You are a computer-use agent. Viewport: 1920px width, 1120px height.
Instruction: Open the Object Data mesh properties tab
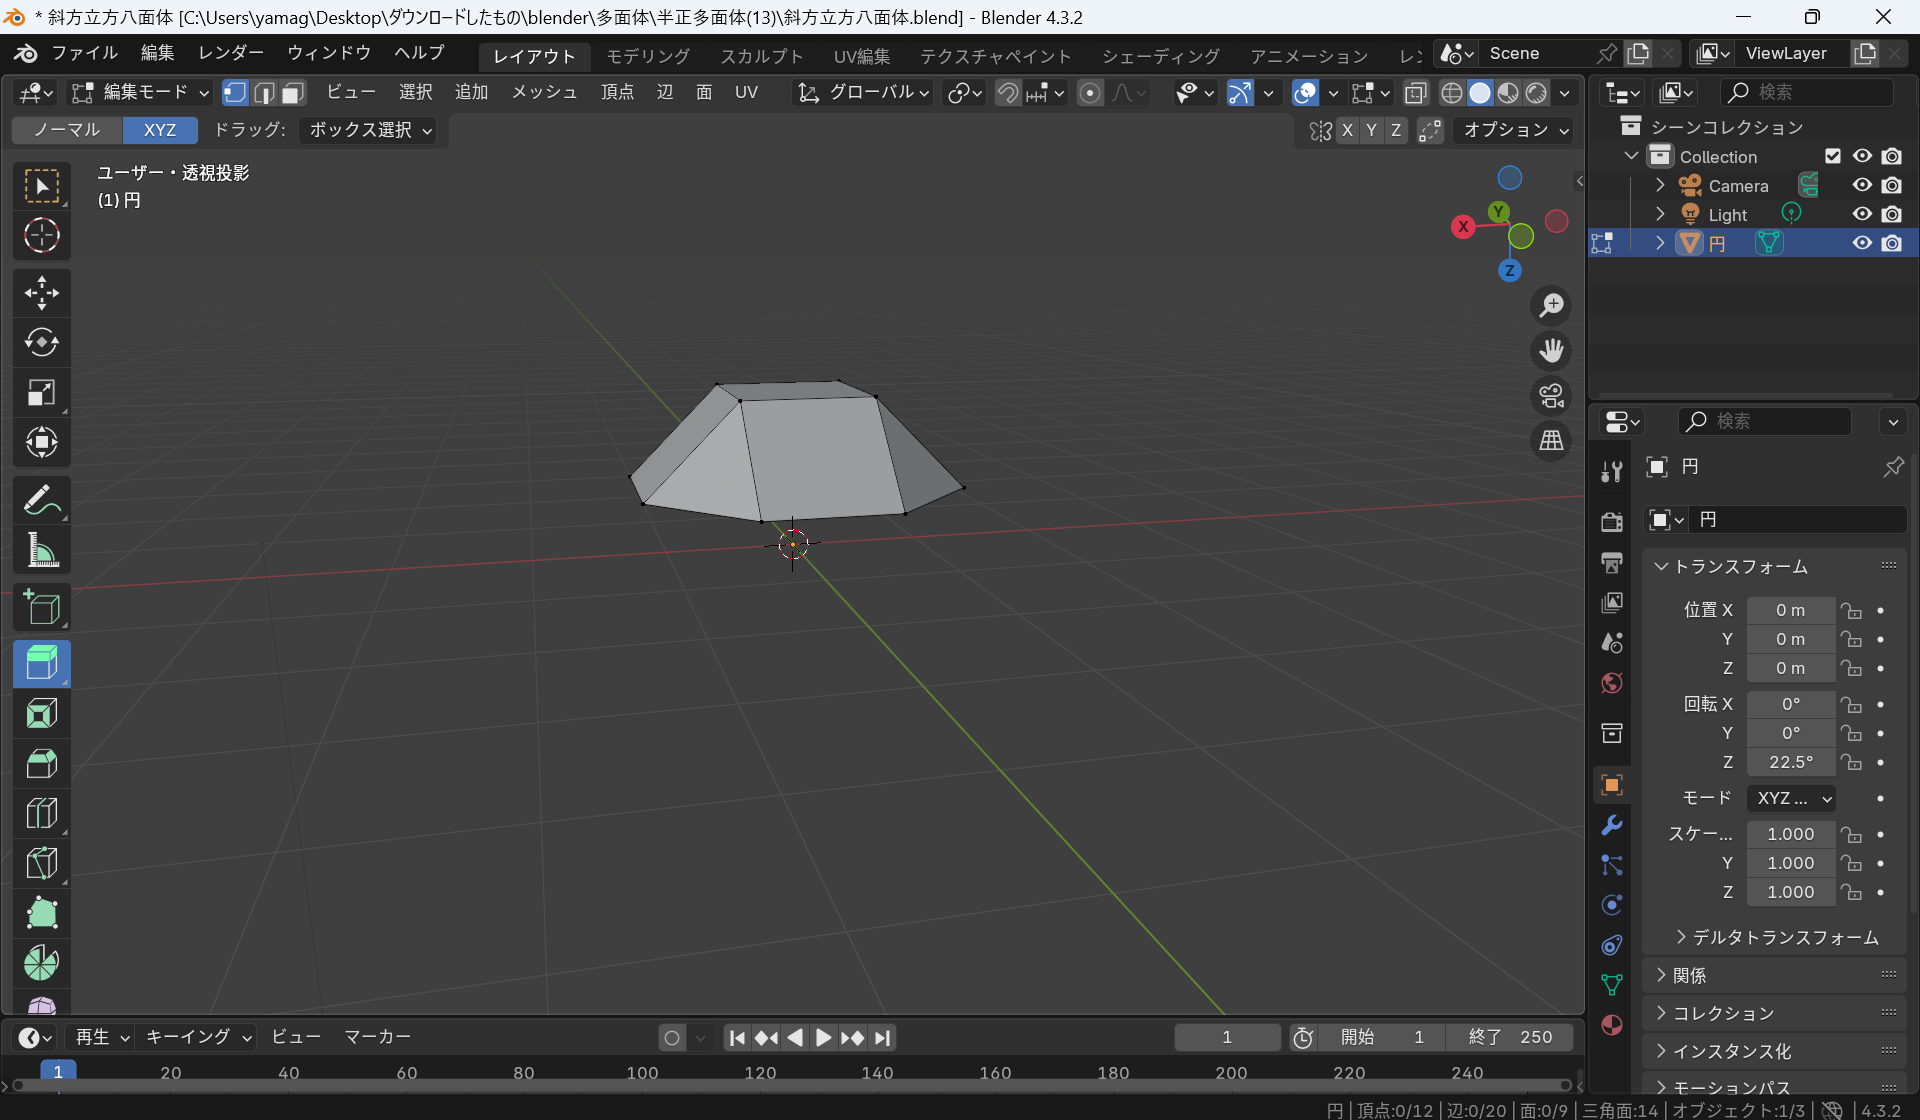(x=1611, y=985)
